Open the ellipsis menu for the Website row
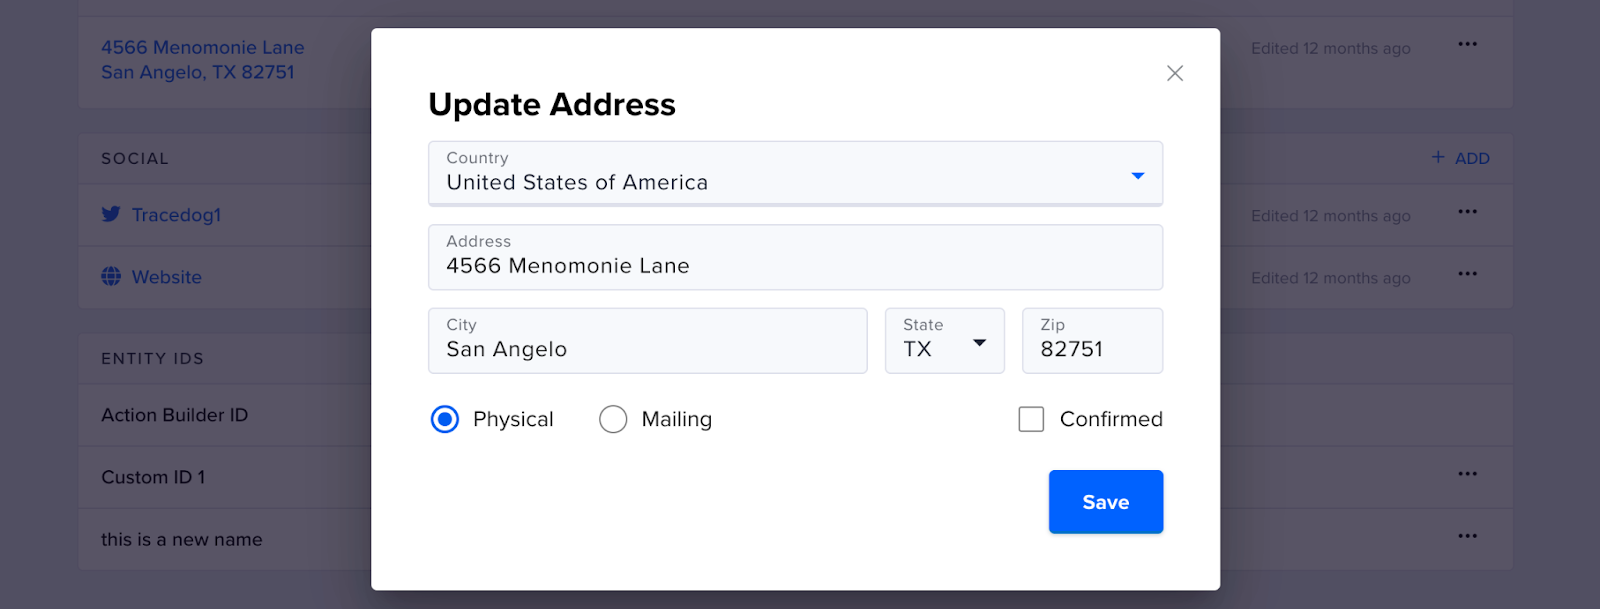1600x609 pixels. pyautogui.click(x=1467, y=273)
